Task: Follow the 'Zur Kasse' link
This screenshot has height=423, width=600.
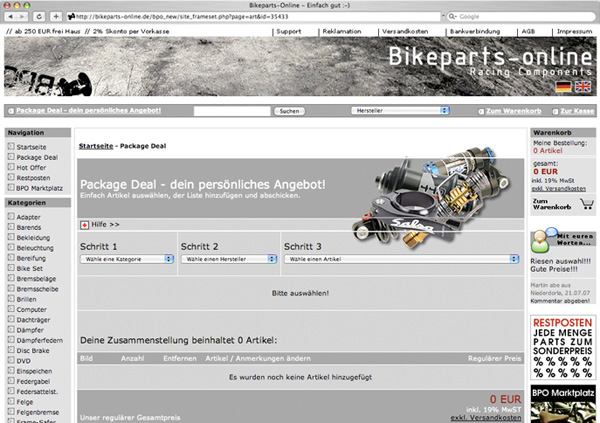Action: [577, 111]
